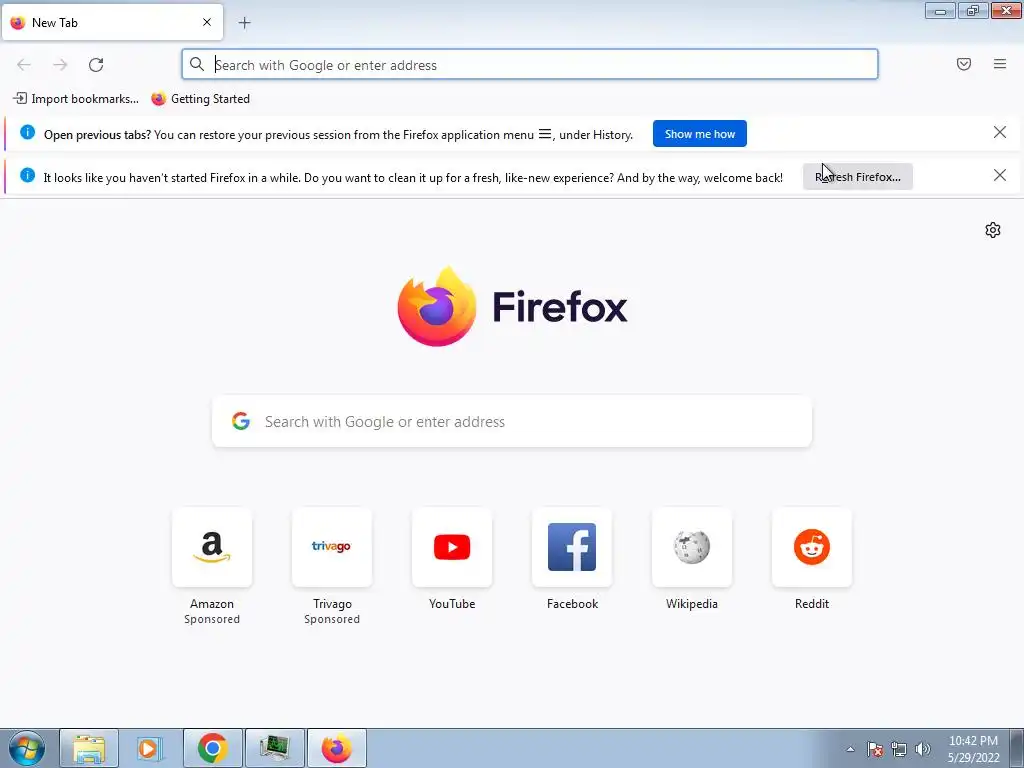Image resolution: width=1024 pixels, height=768 pixels.
Task: Dismiss the Refresh Firefox notification bar
Action: pos(1000,175)
